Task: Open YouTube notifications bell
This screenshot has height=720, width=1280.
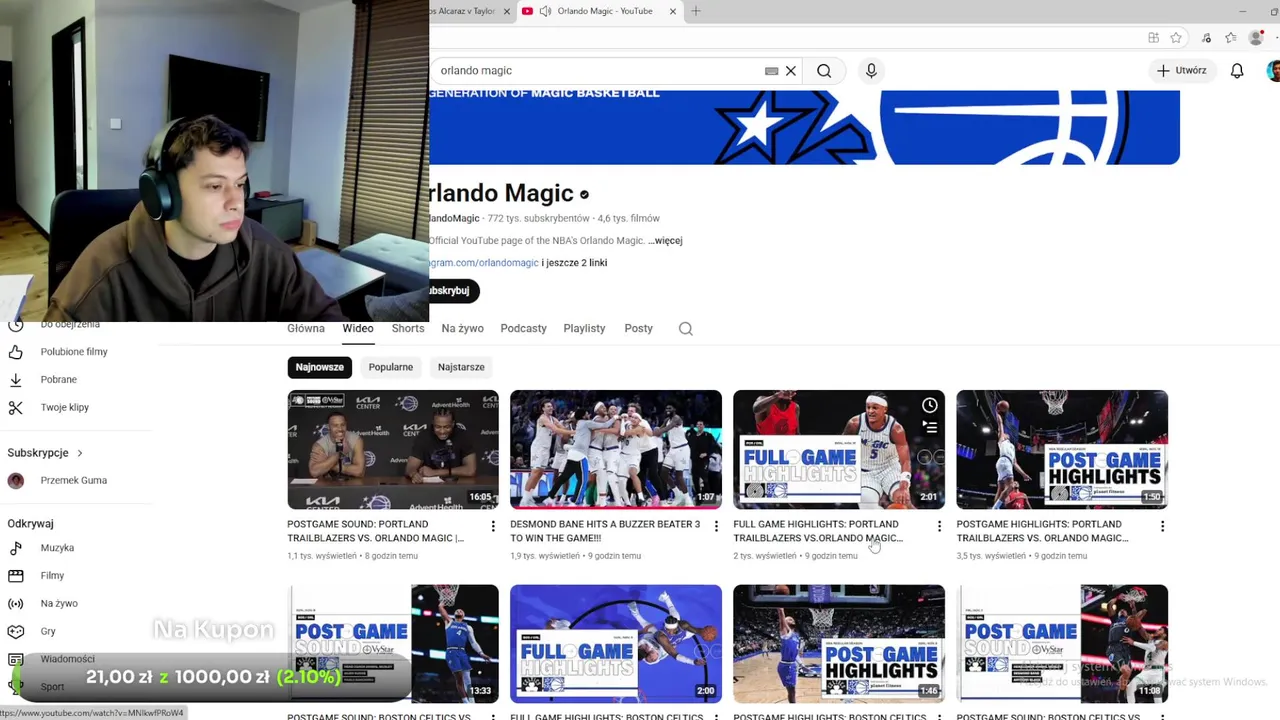Action: 1237,71
